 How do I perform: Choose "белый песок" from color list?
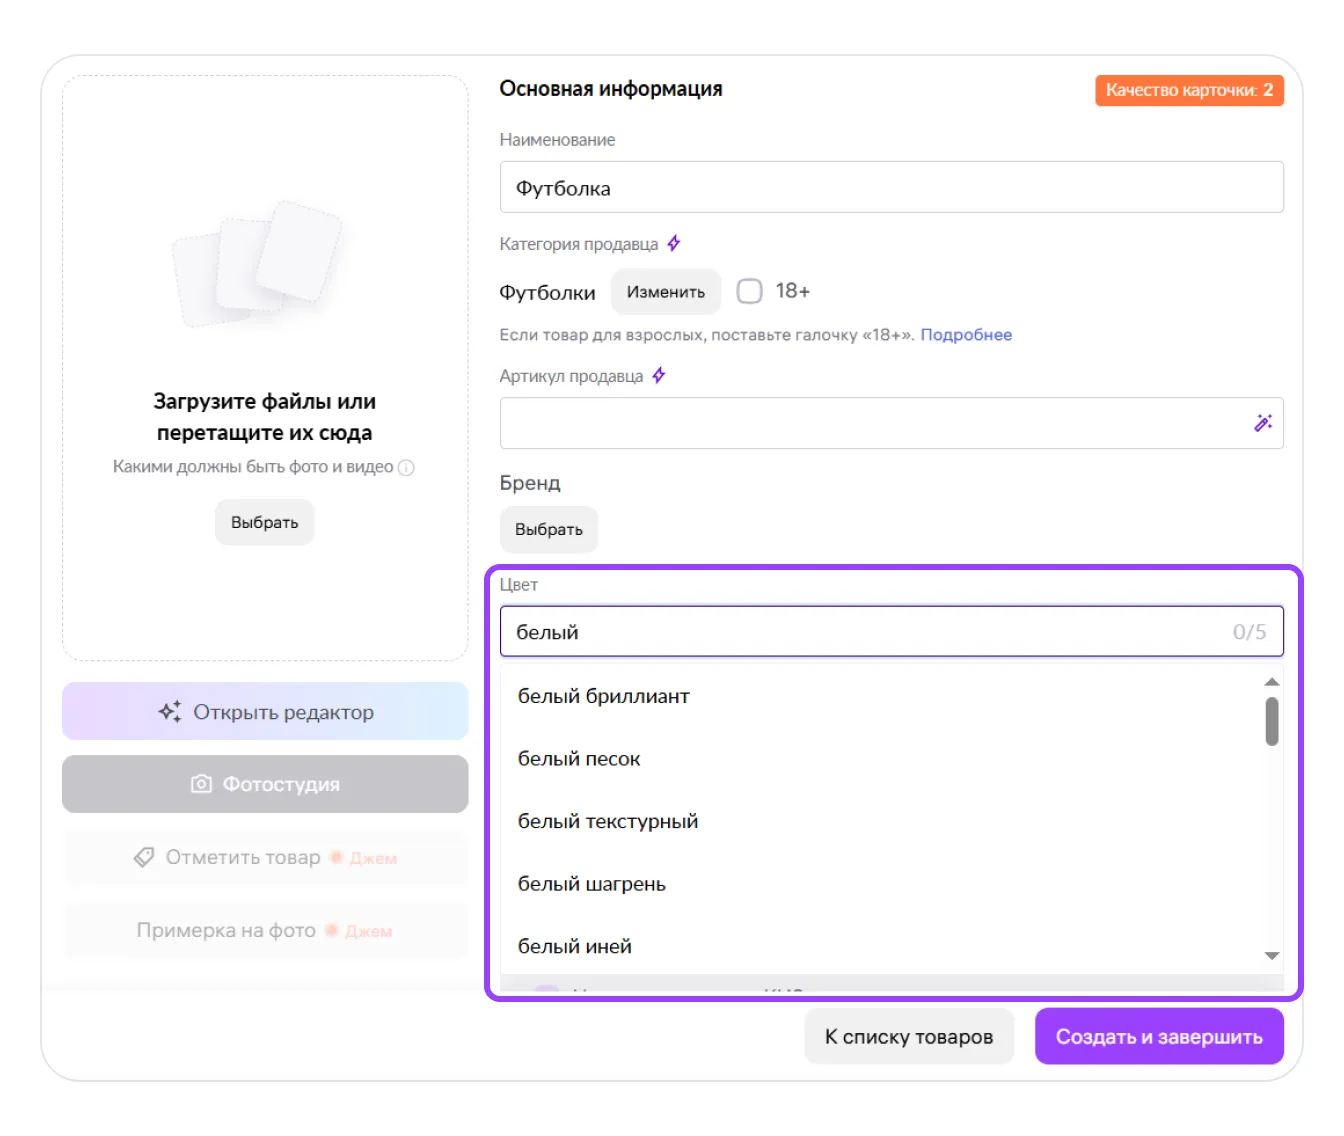[x=579, y=759]
